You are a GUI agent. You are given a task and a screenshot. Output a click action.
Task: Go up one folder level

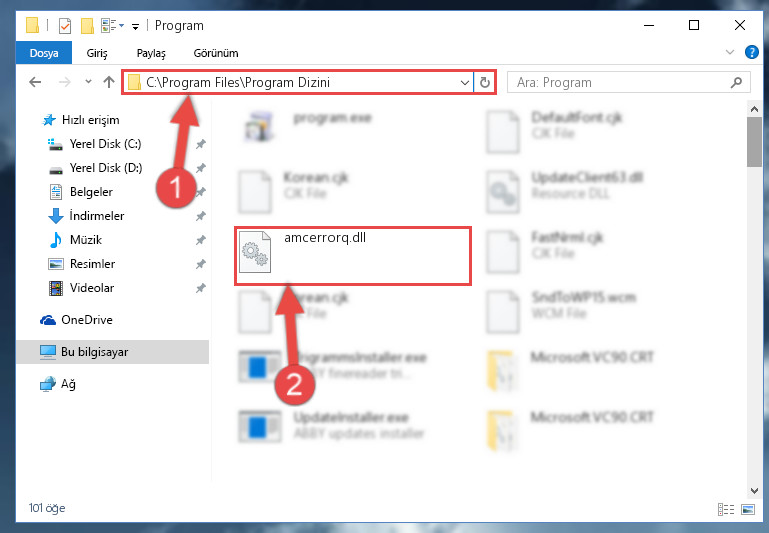109,82
